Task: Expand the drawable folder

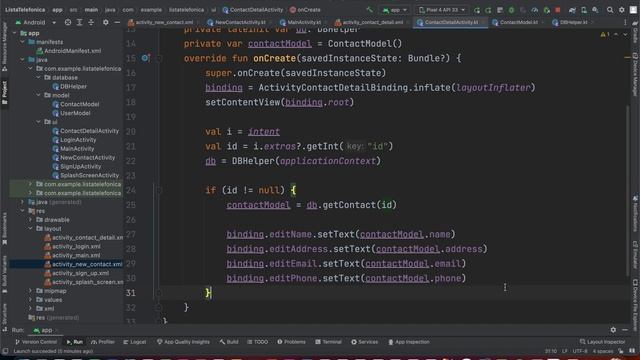Action: (31, 220)
